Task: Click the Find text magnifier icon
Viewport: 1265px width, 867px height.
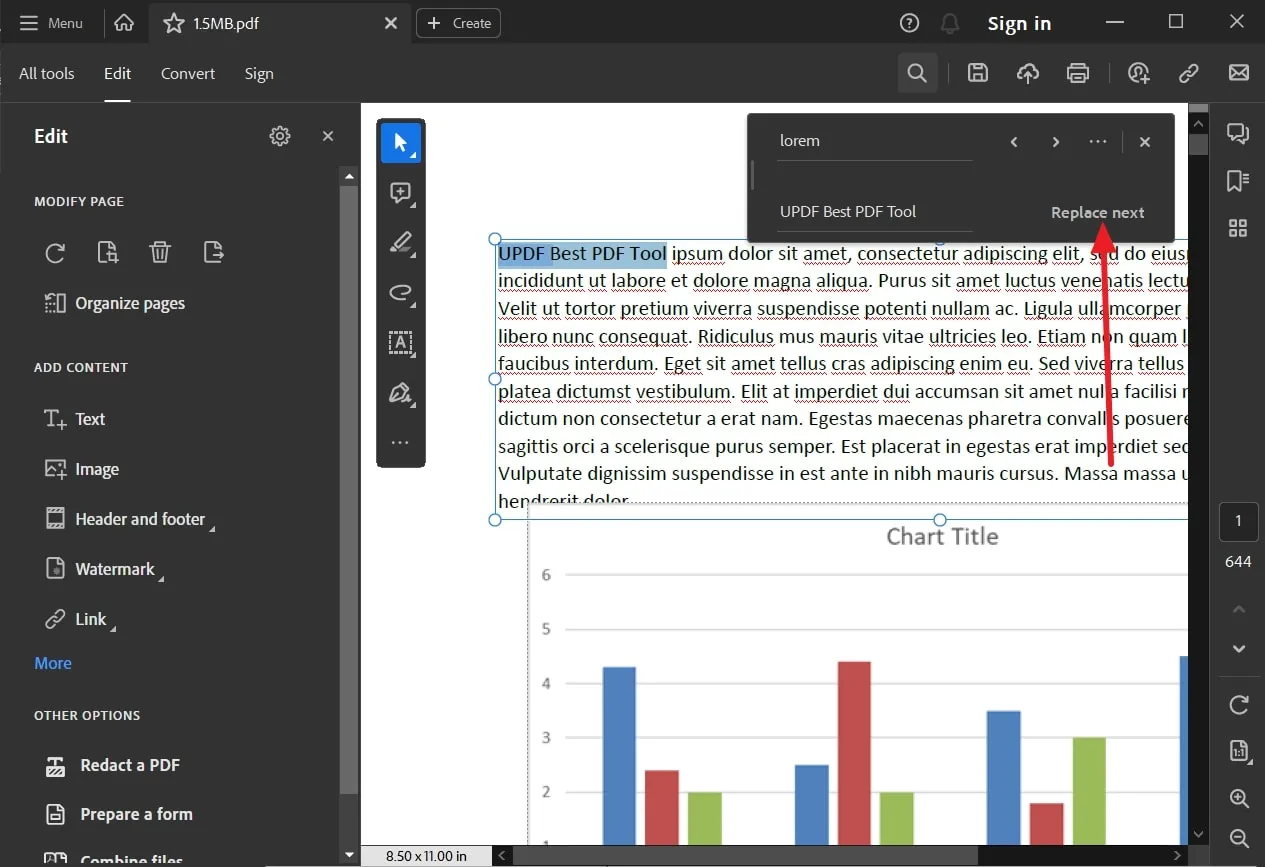Action: click(x=917, y=72)
